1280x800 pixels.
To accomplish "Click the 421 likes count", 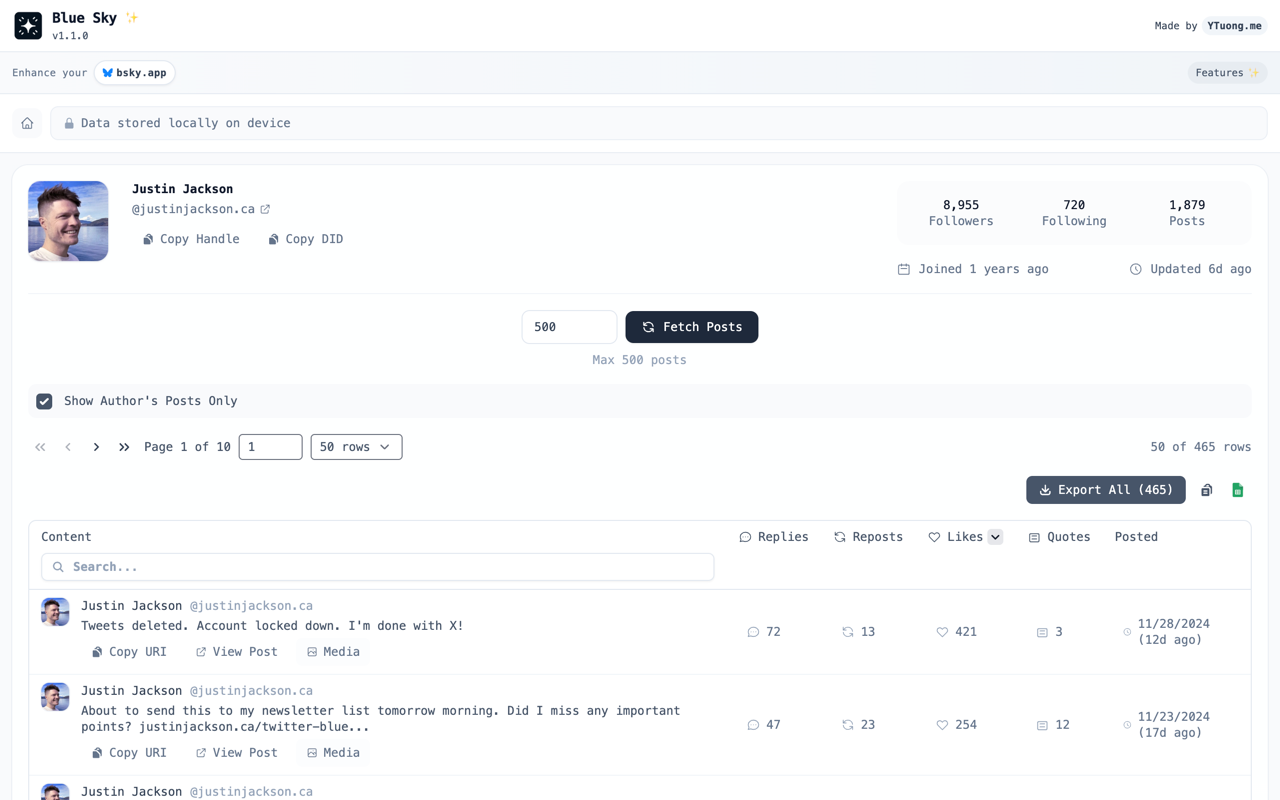I will point(956,632).
